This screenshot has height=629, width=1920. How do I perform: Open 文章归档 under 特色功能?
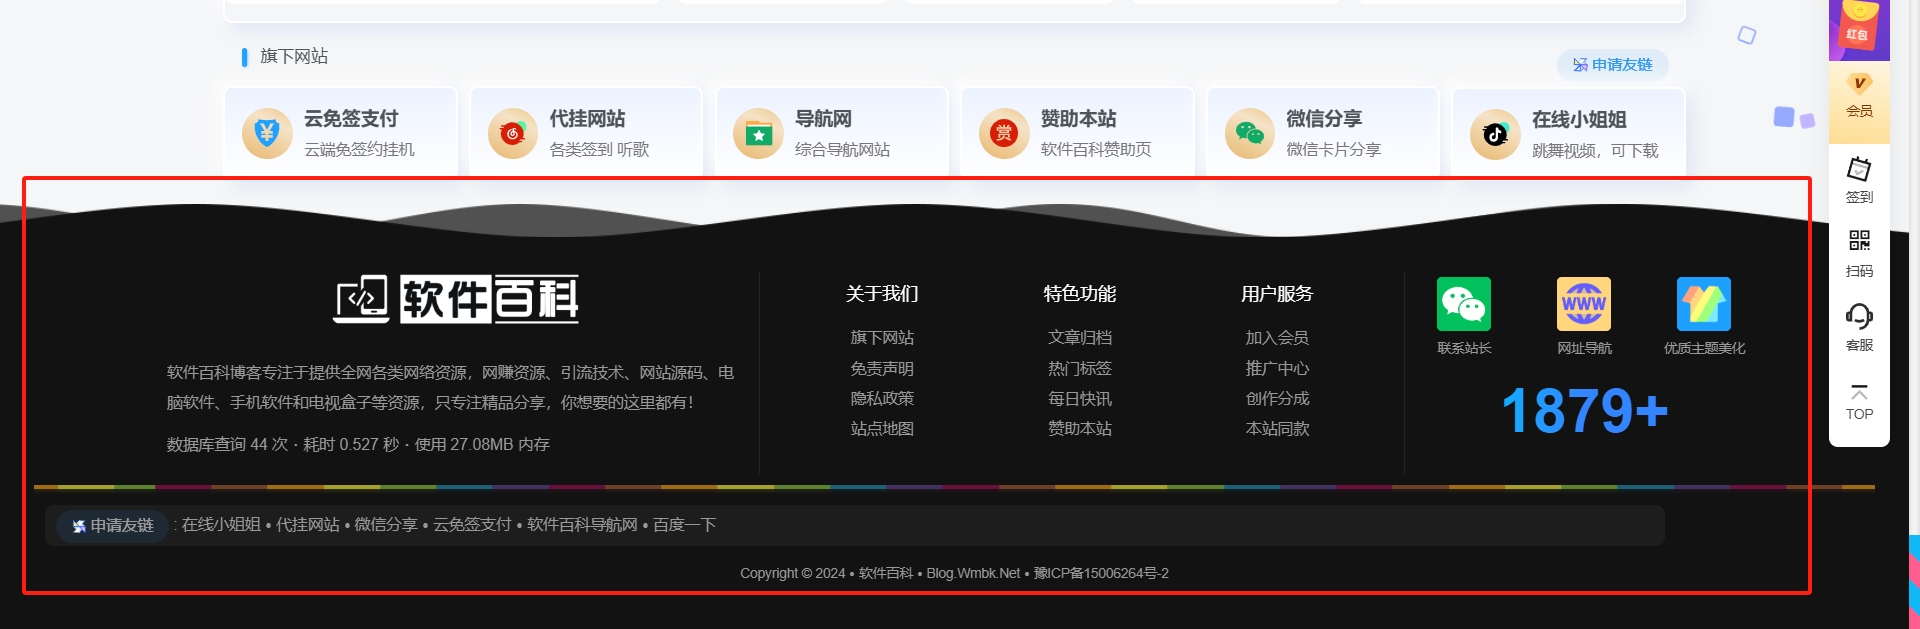coord(1079,338)
